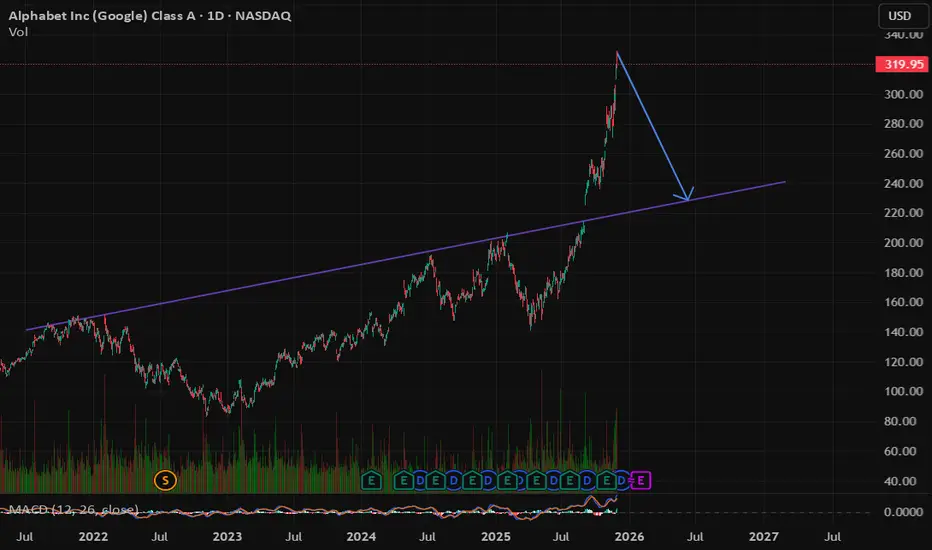Click the Jul label between 2026 and 2027

pos(695,536)
